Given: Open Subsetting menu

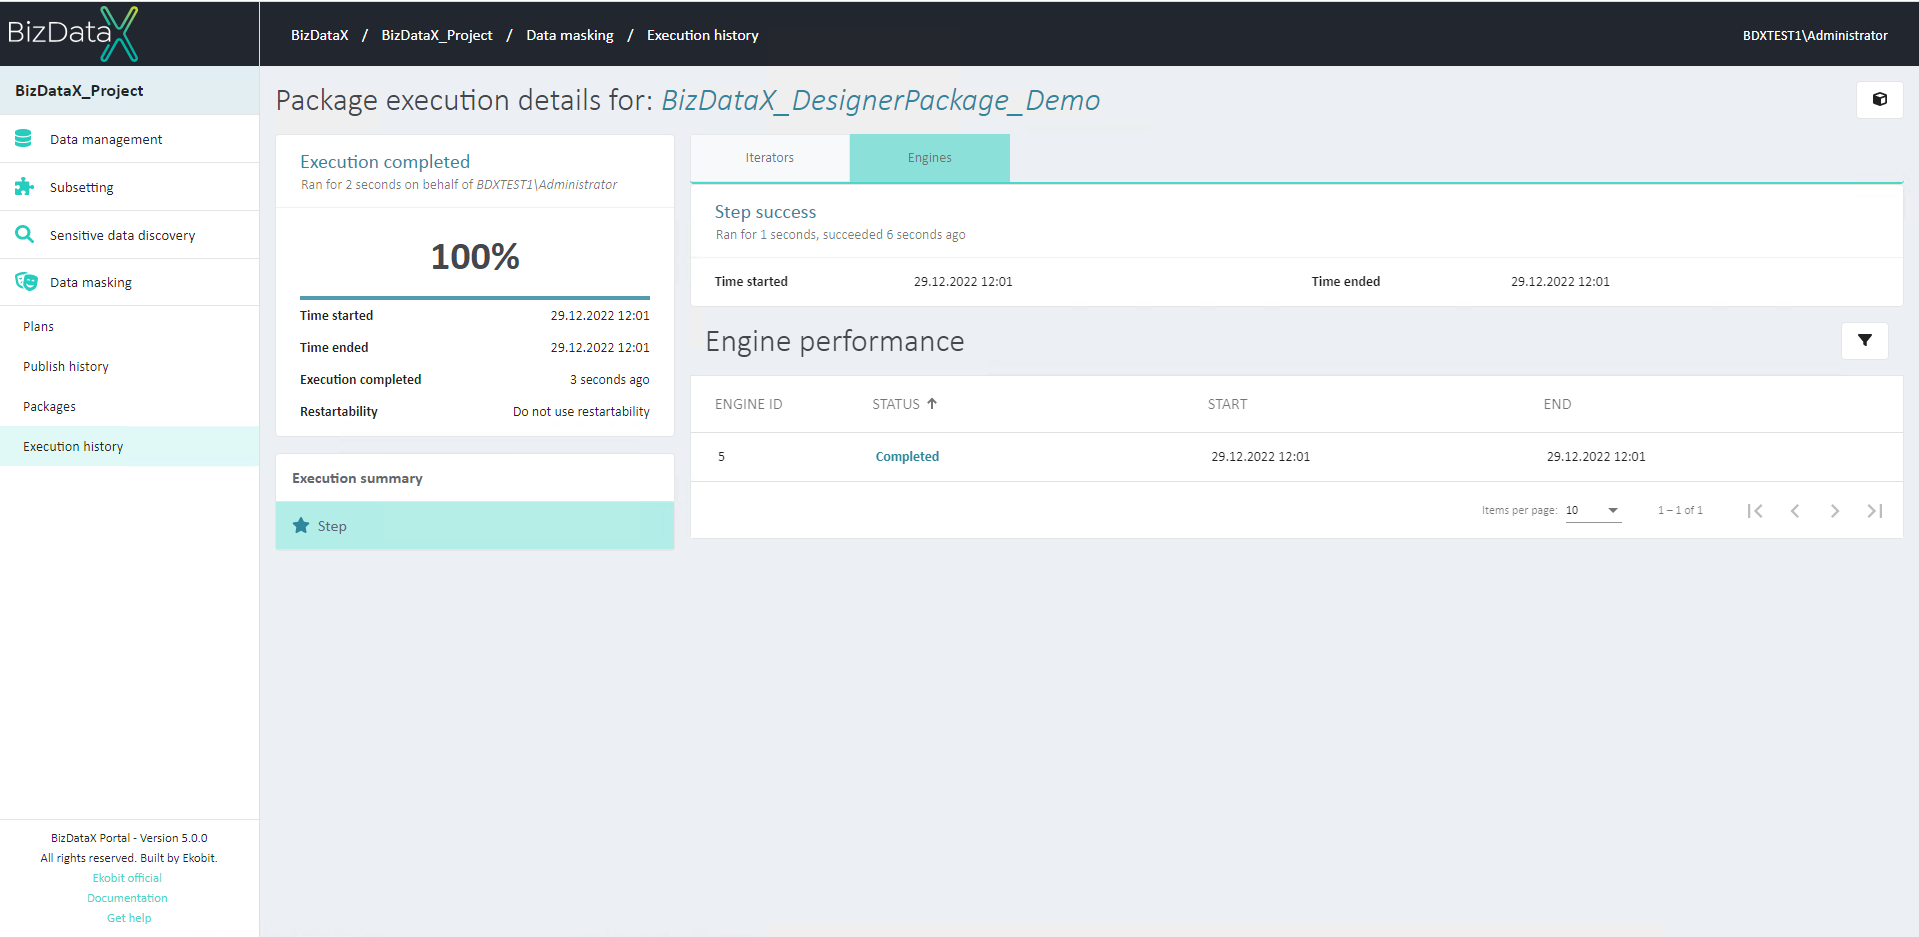Looking at the screenshot, I should click(x=130, y=187).
